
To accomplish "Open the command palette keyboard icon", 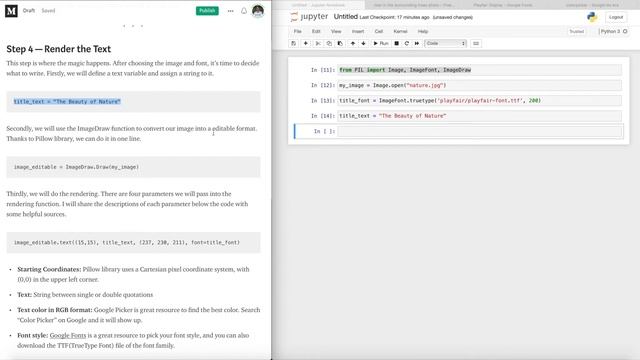I will 476,43.
